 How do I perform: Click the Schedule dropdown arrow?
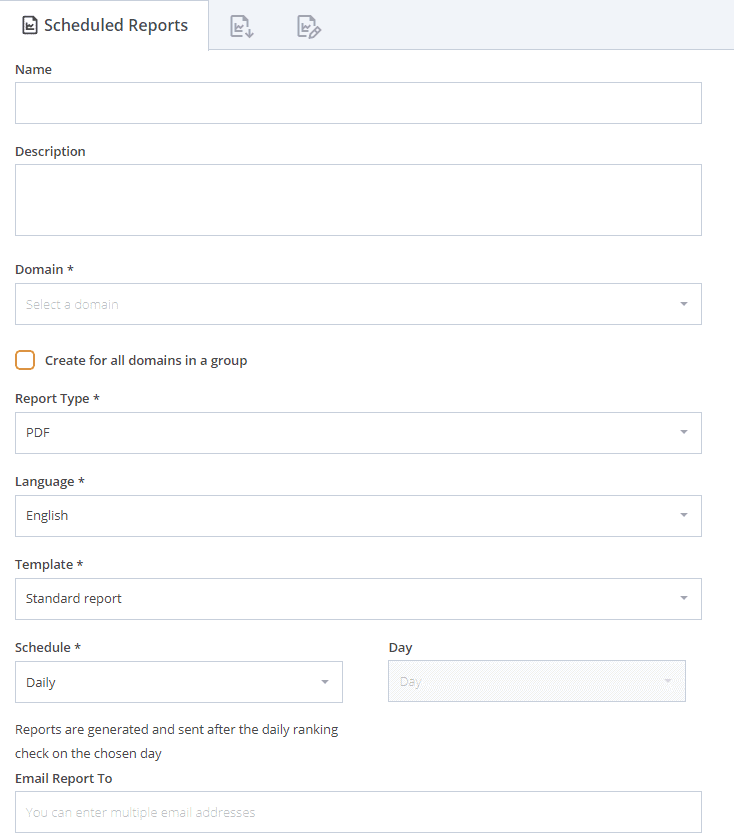[325, 682]
